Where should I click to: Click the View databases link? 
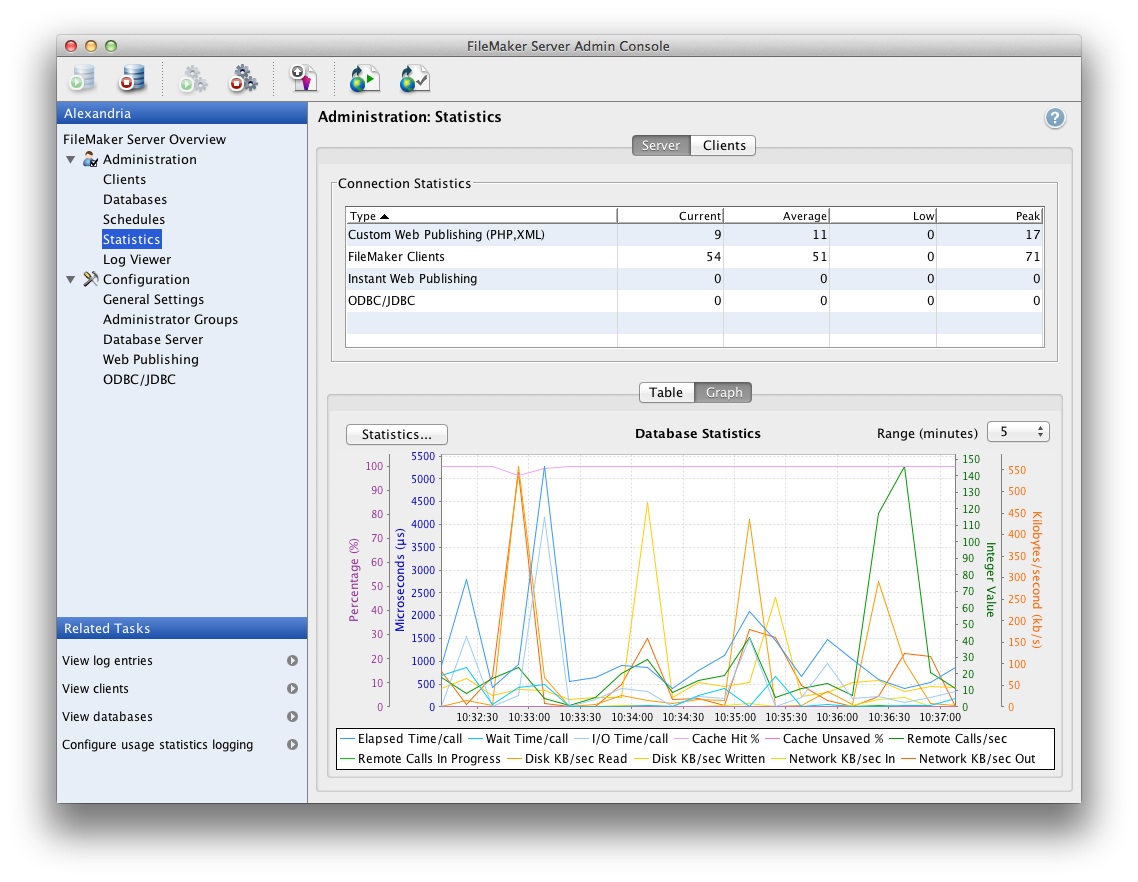point(107,716)
